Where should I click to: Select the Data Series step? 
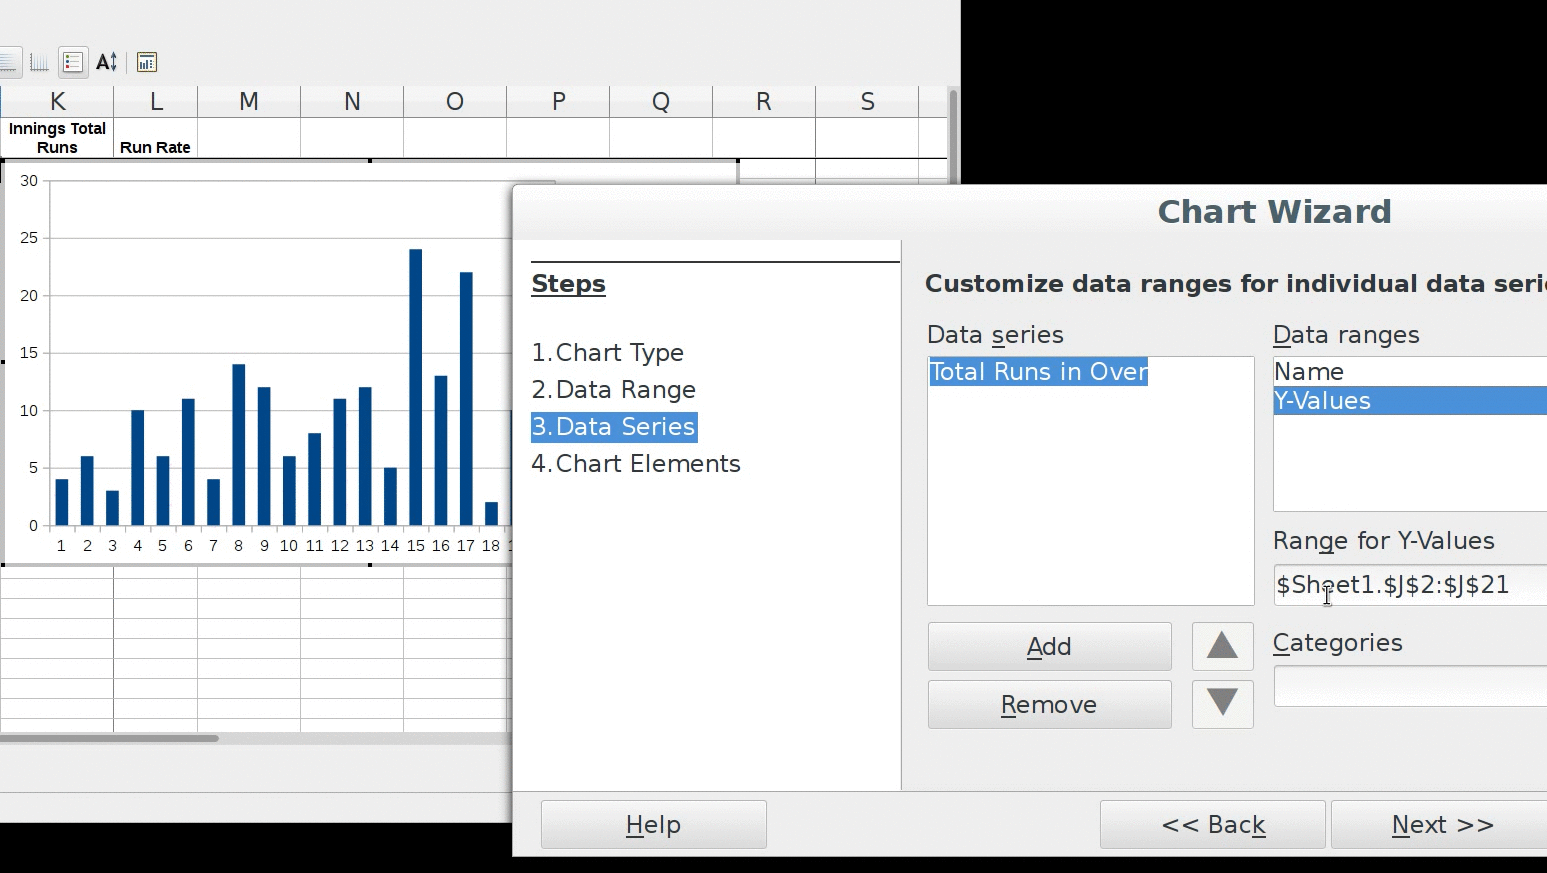pos(614,427)
